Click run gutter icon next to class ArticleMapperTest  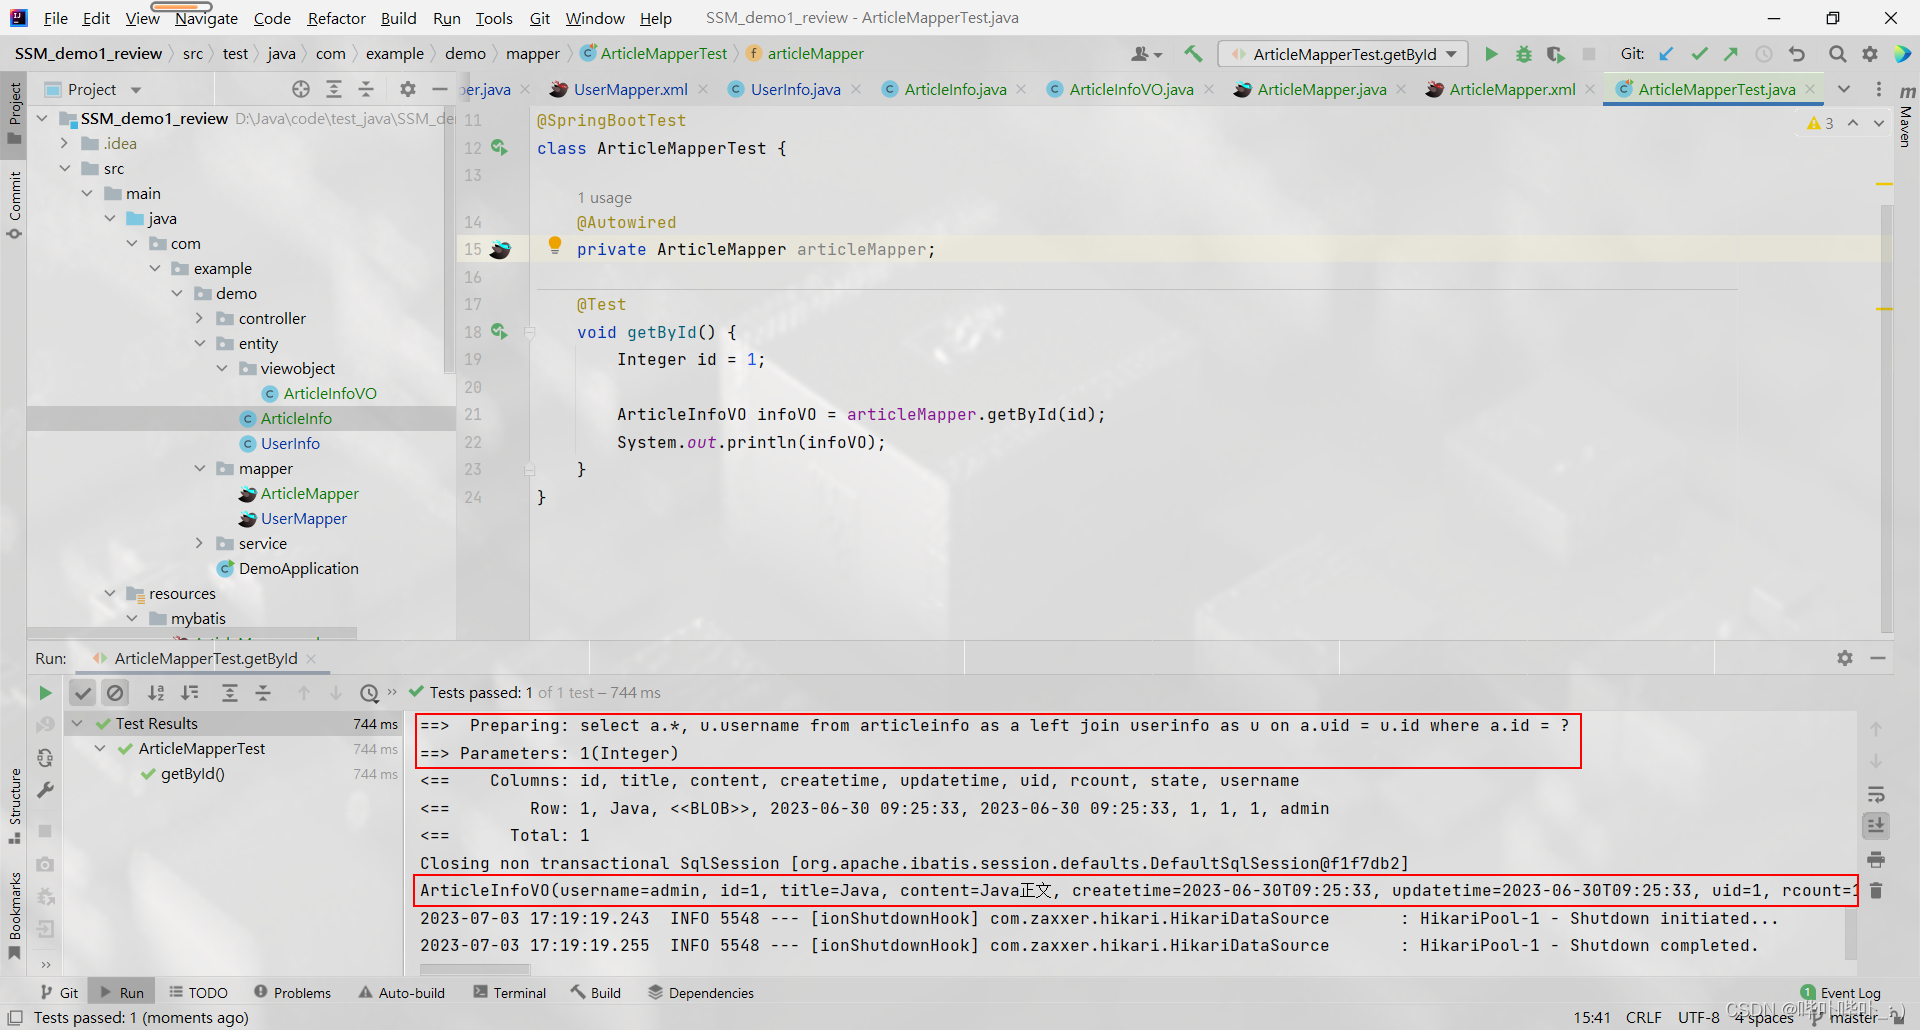point(499,148)
